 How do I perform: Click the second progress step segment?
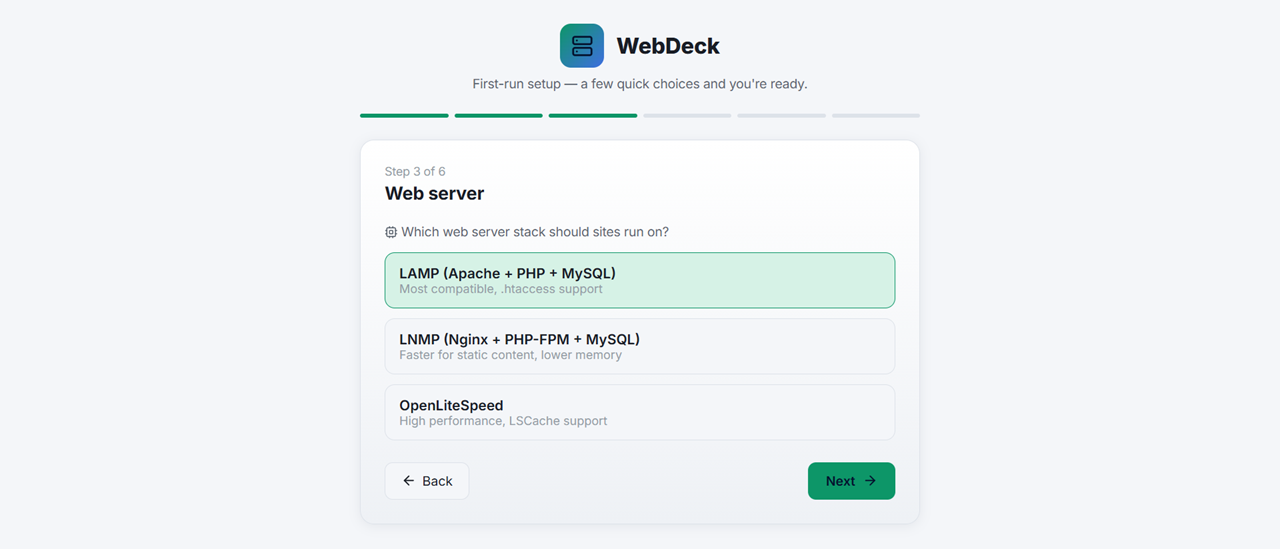tap(499, 116)
